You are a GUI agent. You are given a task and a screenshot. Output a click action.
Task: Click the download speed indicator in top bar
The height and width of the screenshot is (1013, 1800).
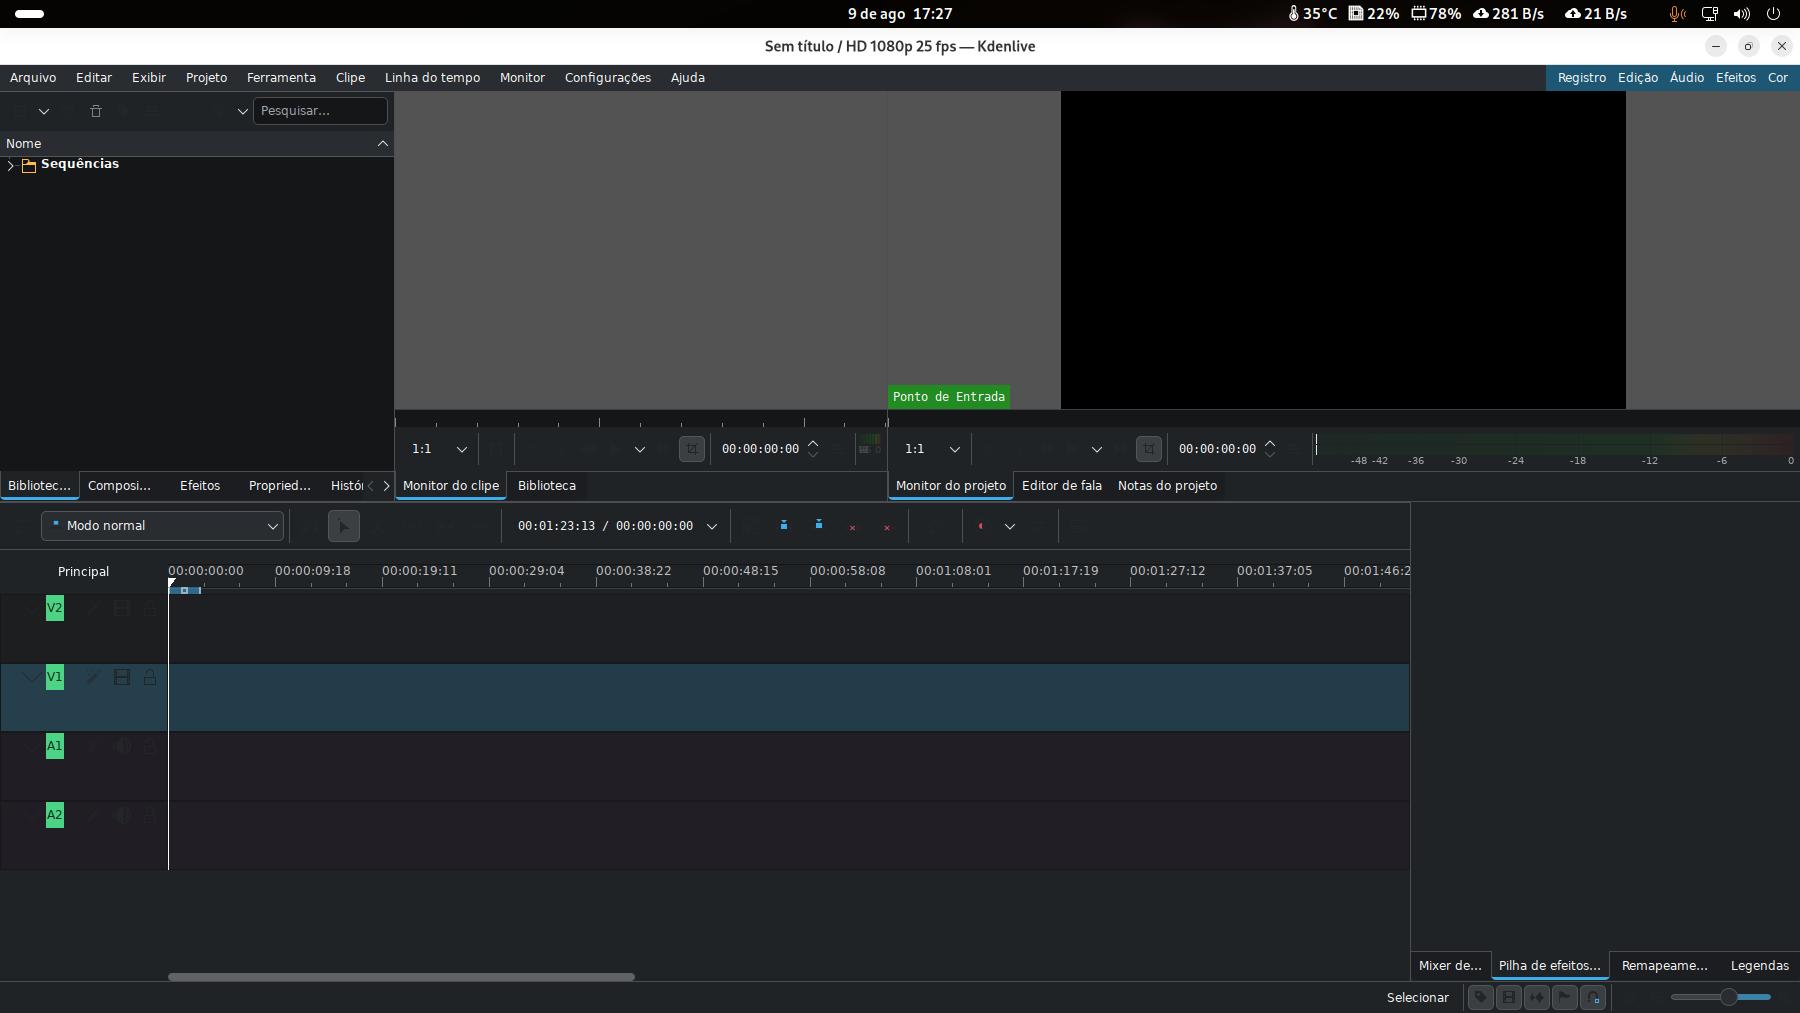tap(1508, 14)
